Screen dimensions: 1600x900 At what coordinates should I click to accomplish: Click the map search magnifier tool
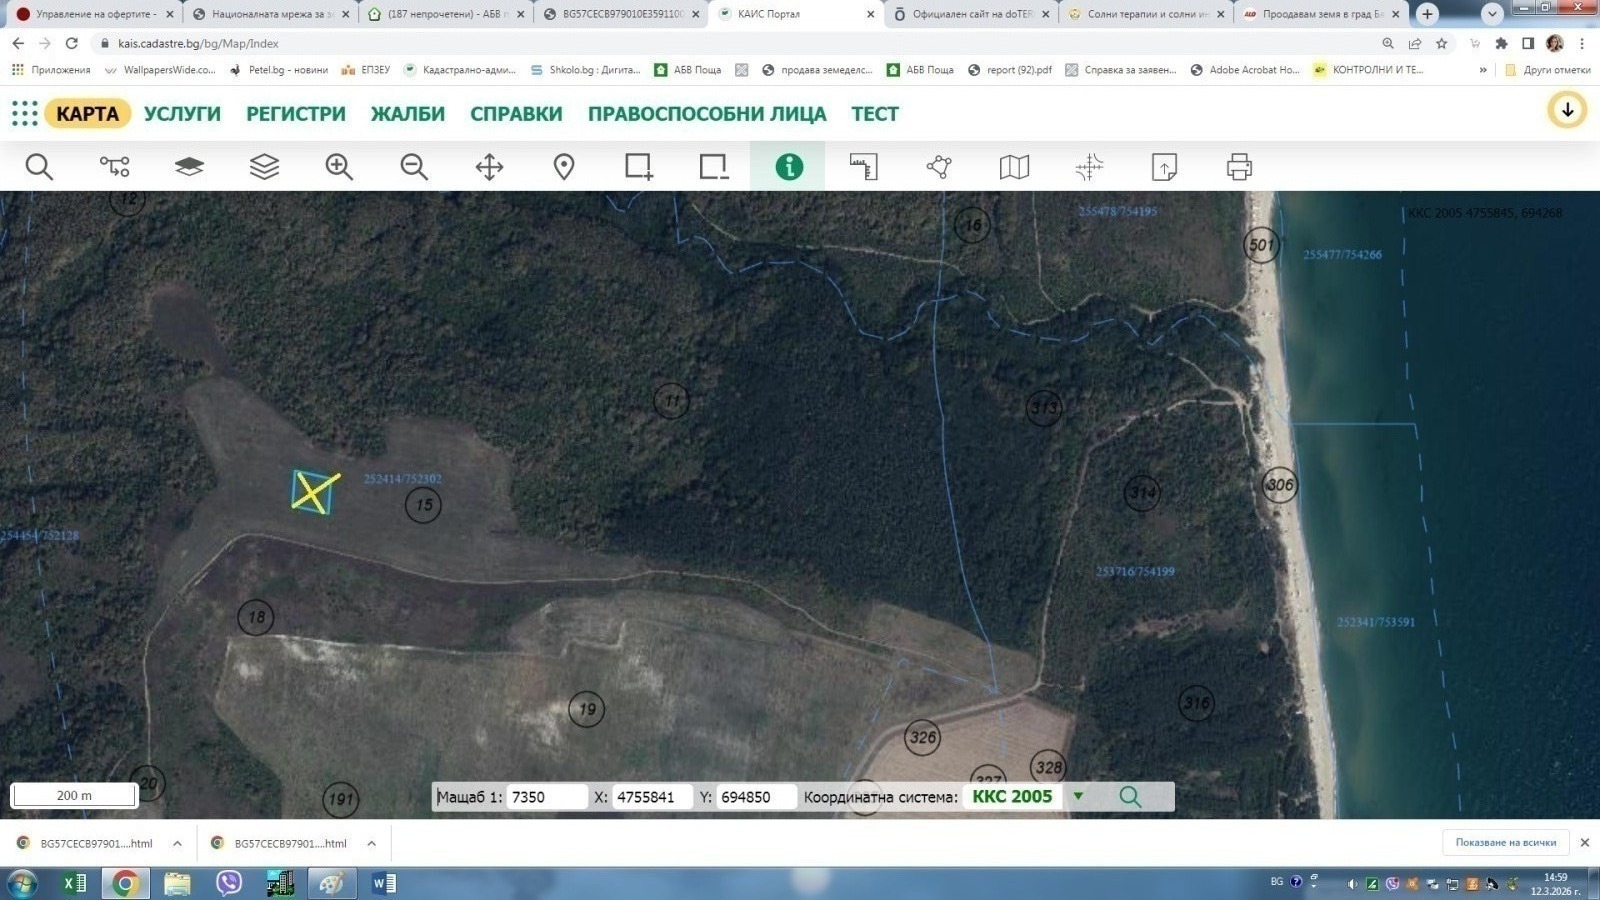(39, 167)
